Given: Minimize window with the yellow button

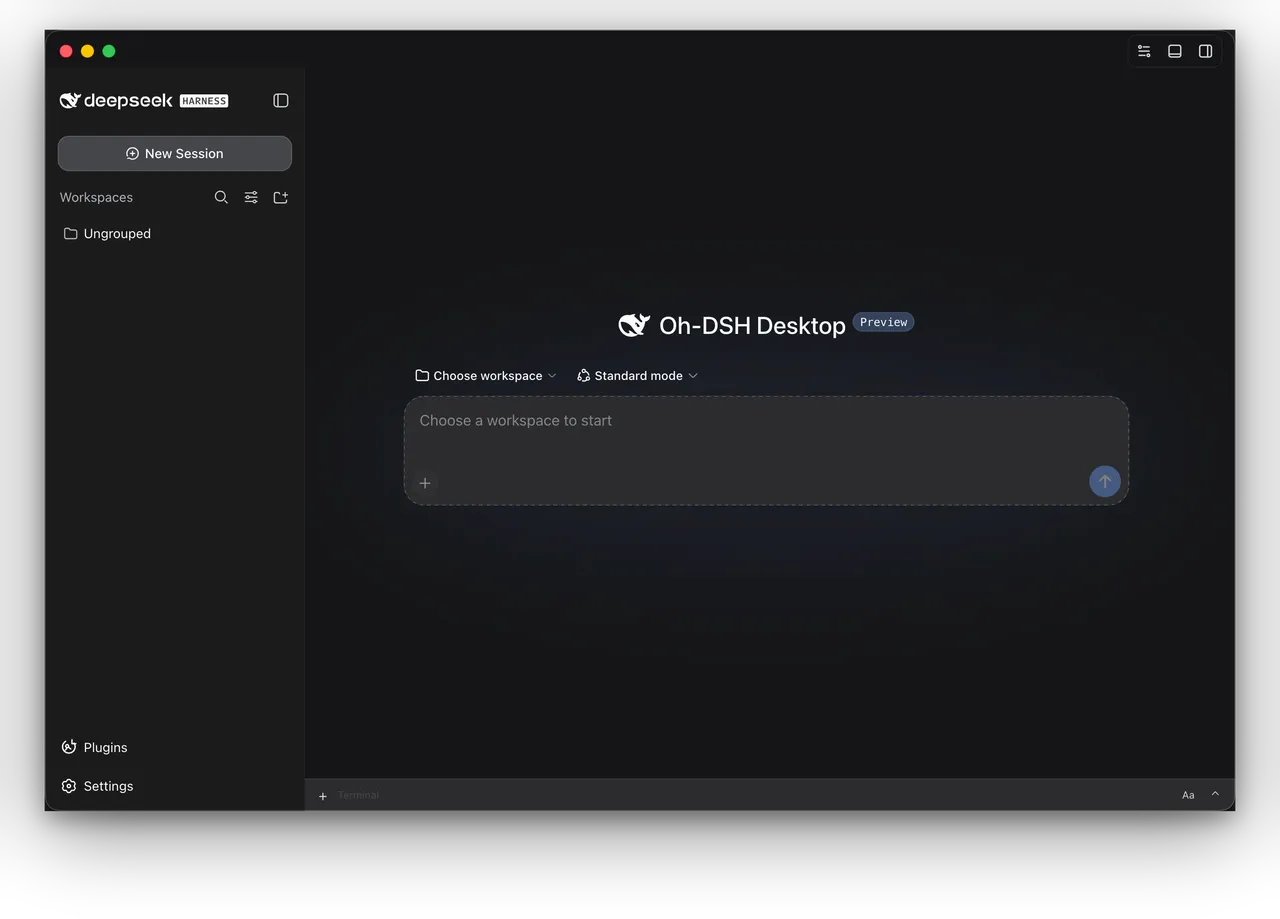Looking at the screenshot, I should pyautogui.click(x=88, y=51).
